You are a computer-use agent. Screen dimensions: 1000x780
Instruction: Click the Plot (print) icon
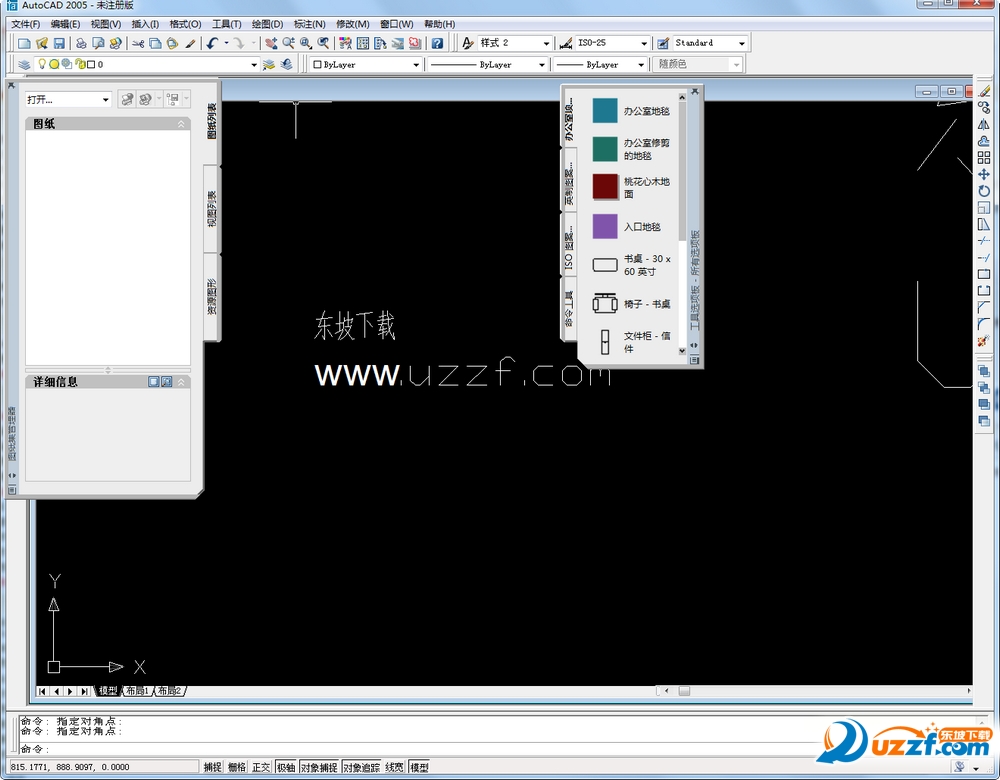click(x=81, y=43)
